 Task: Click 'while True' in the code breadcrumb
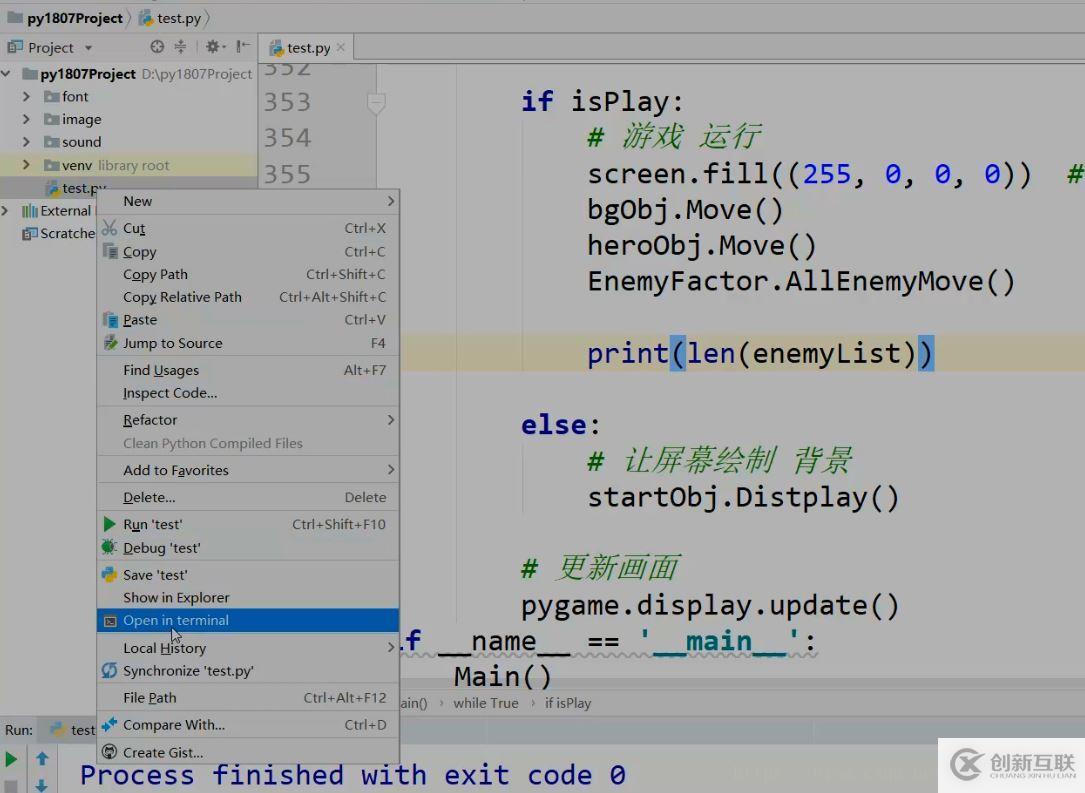pyautogui.click(x=485, y=703)
